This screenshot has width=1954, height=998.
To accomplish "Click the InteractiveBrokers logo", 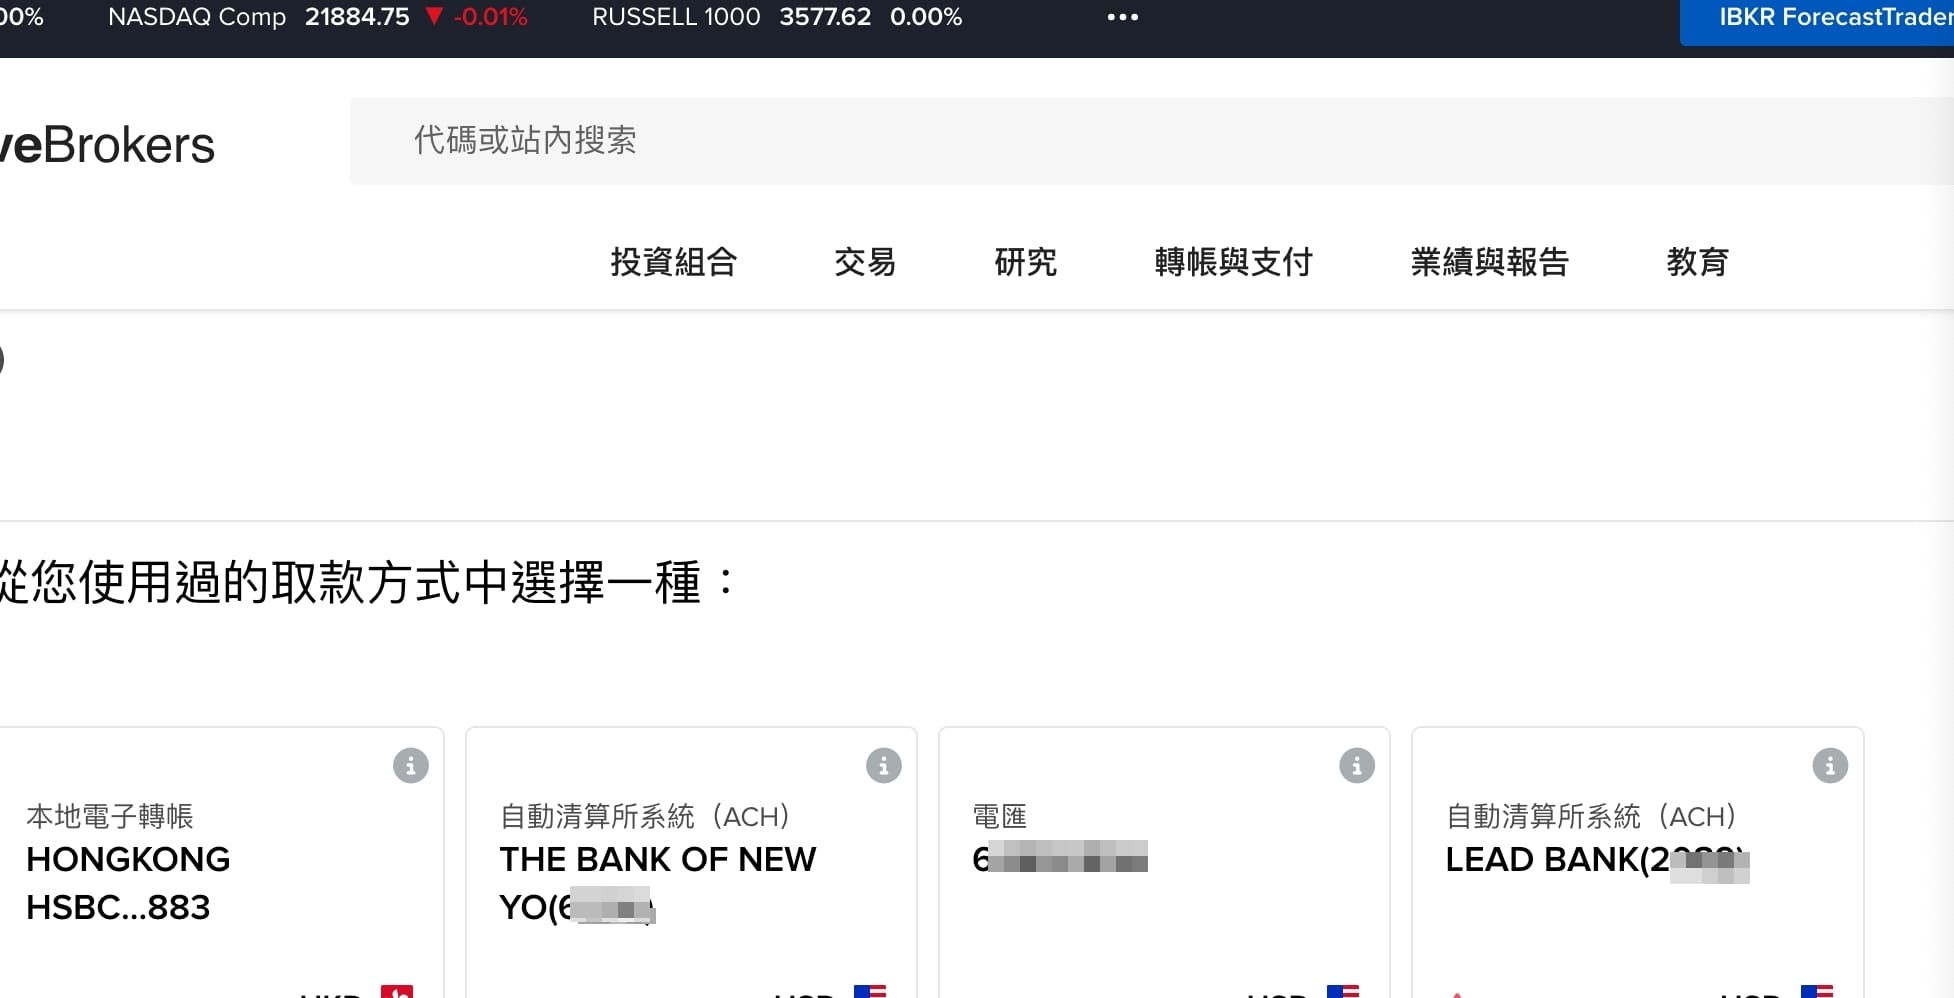I will coord(107,145).
